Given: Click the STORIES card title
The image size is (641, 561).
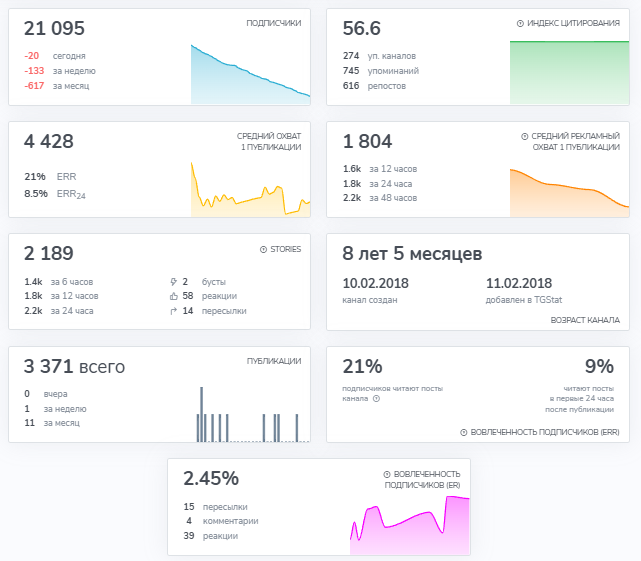Looking at the screenshot, I should pos(285,249).
